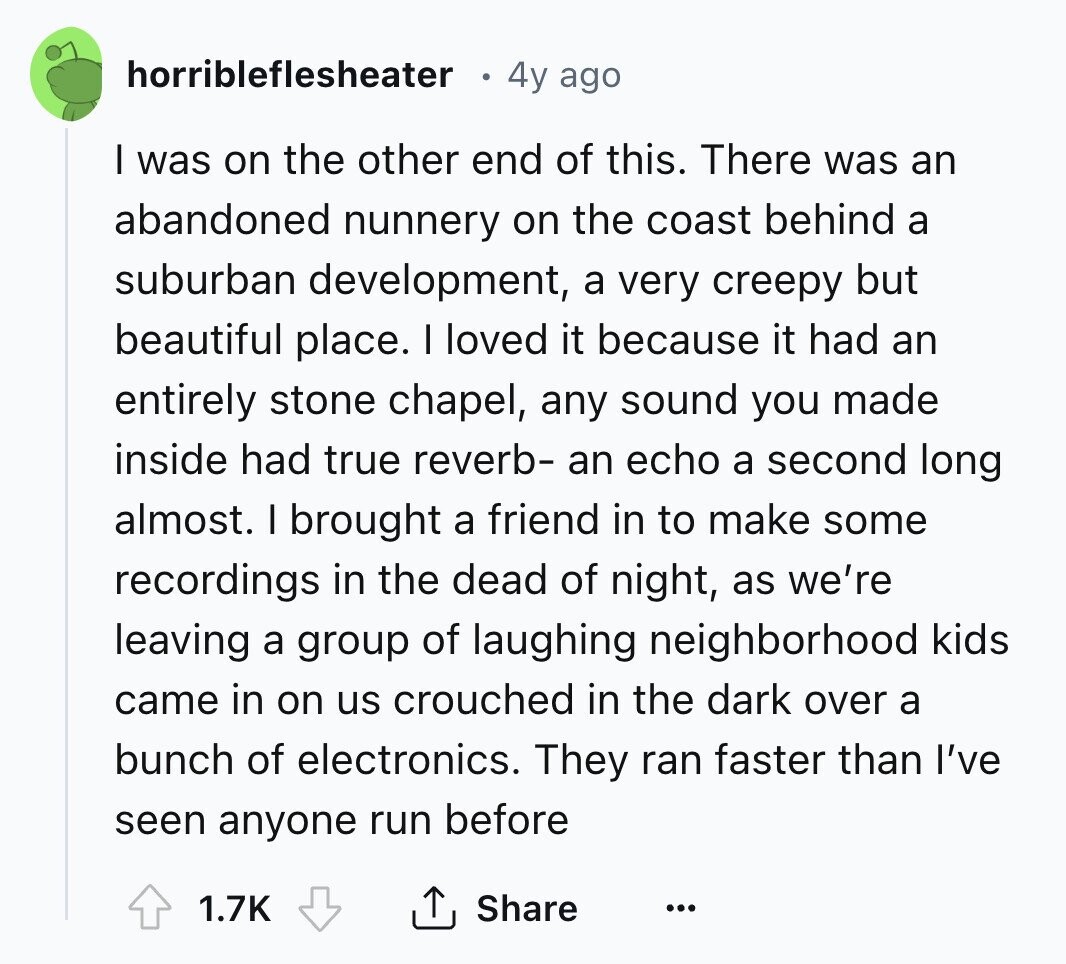Screen dimensions: 1066x964
Task: Click the phrase 'bunch of electronics'
Action: coord(318,760)
